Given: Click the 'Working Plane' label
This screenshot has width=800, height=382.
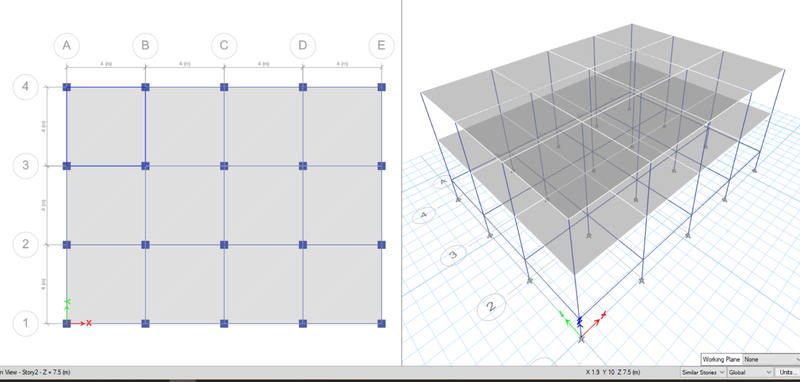Looking at the screenshot, I should 721,360.
